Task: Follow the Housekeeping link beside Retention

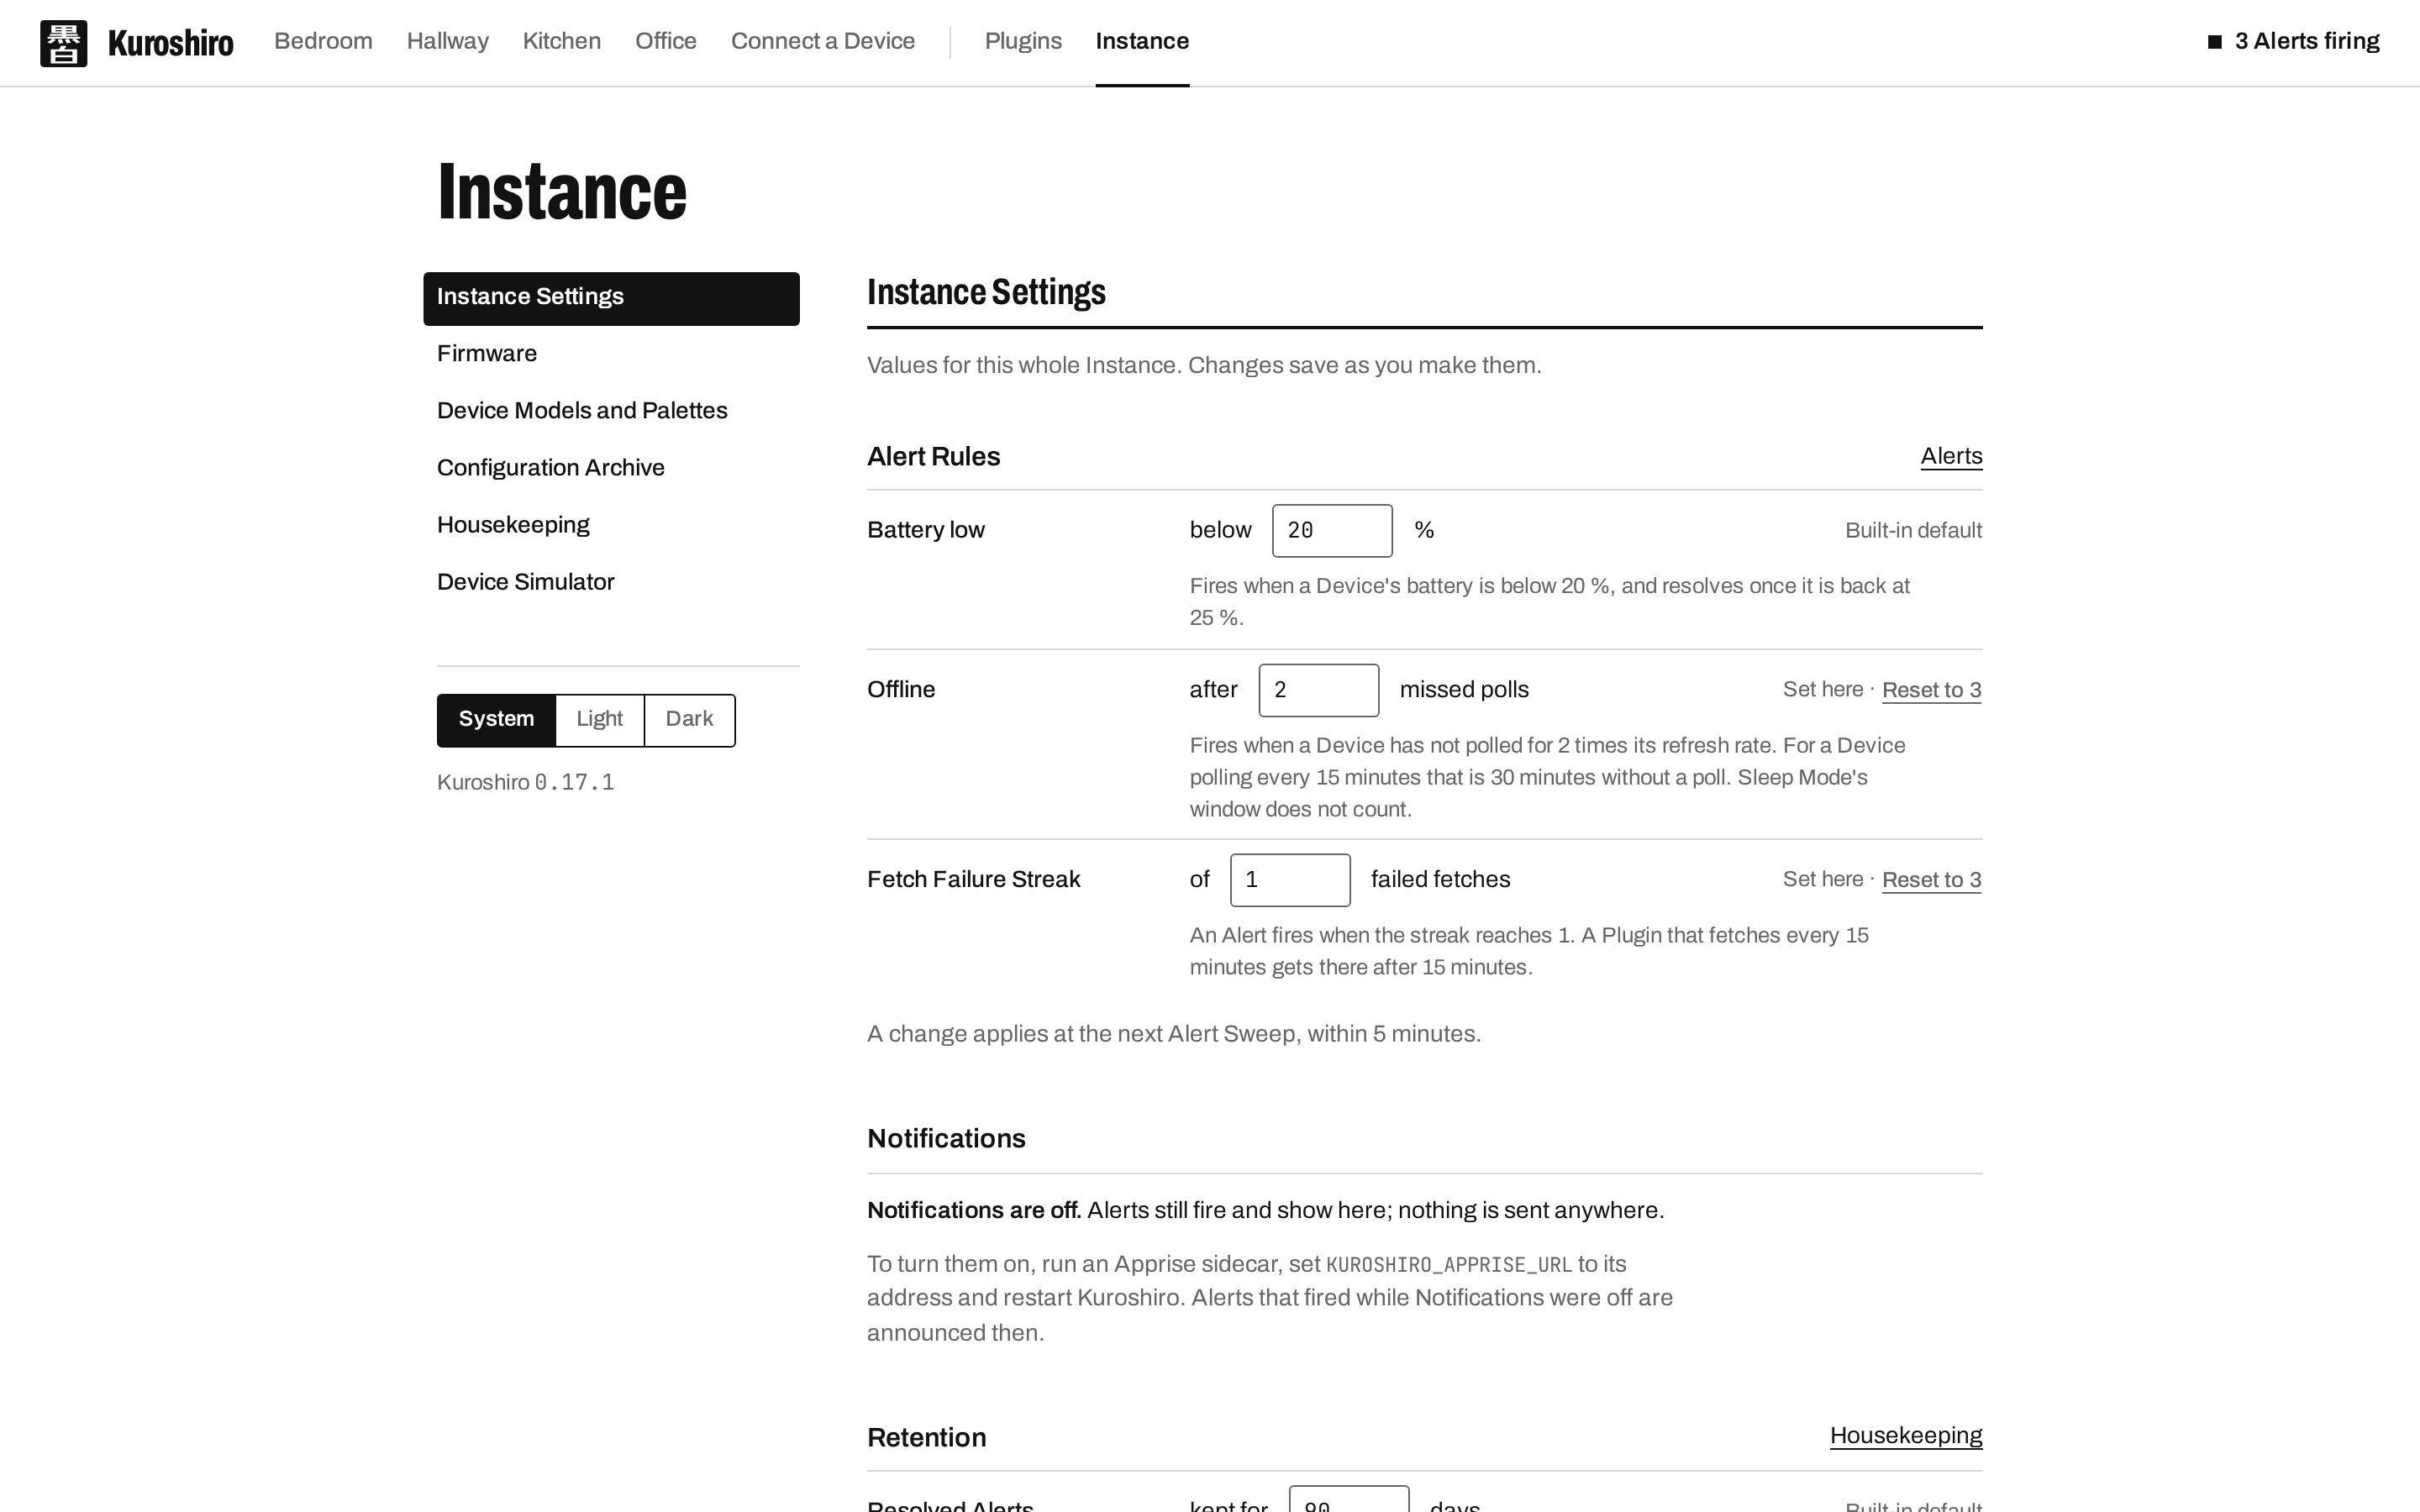Action: [x=1906, y=1436]
